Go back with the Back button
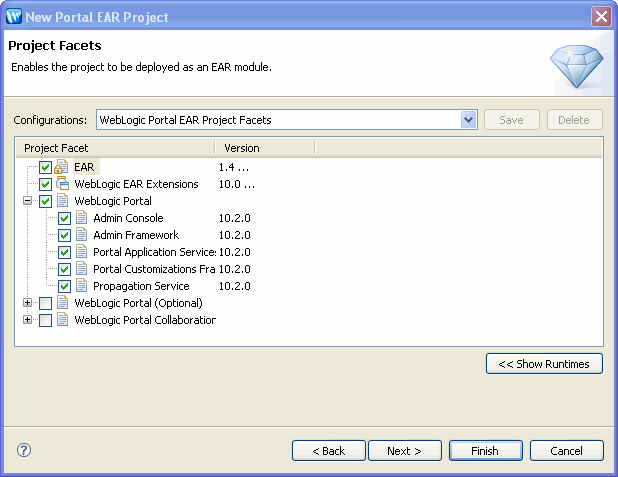618x477 pixels. pyautogui.click(x=329, y=451)
